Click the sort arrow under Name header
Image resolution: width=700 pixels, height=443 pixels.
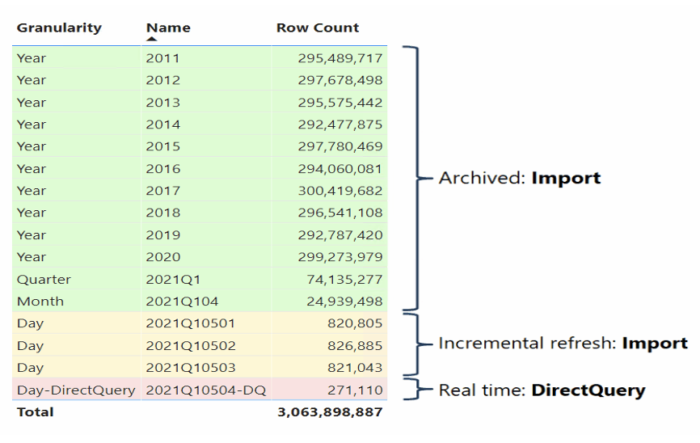[152, 40]
